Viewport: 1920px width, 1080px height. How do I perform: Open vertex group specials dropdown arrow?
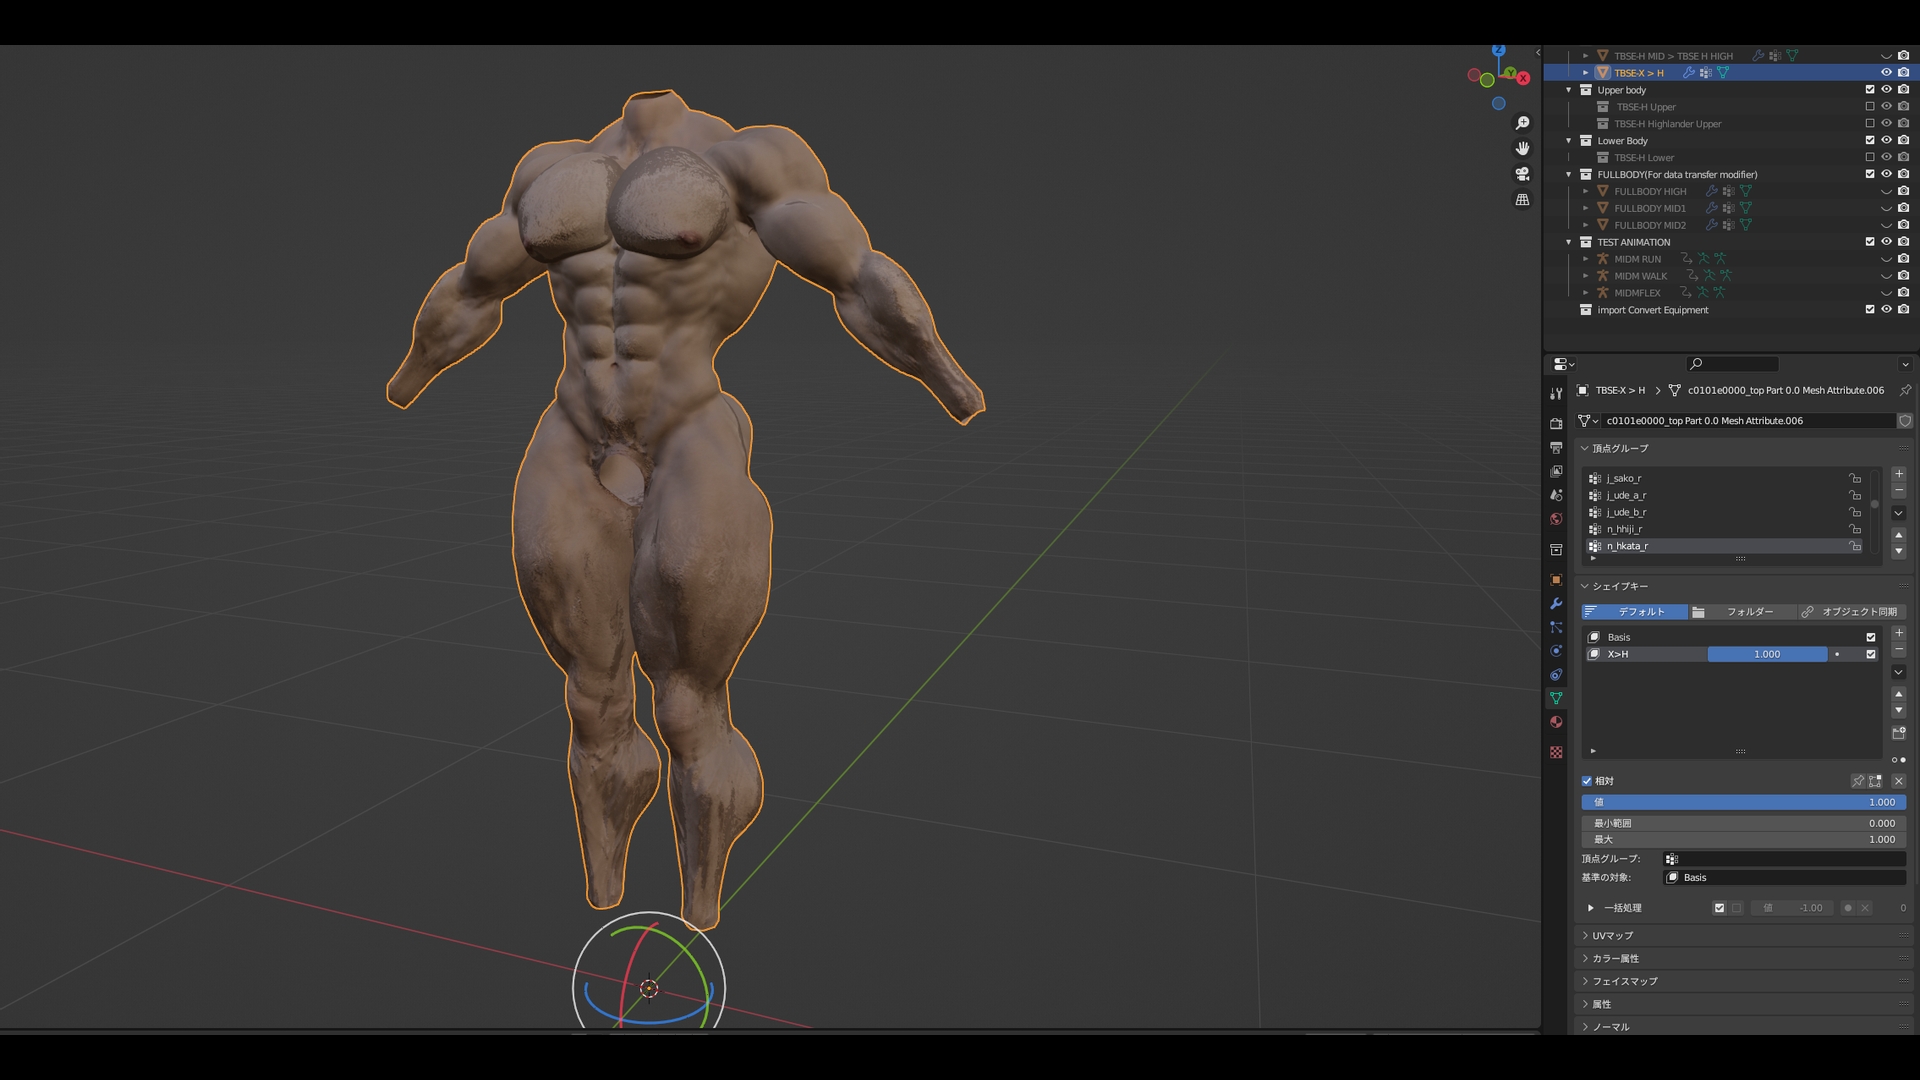pyautogui.click(x=1899, y=513)
